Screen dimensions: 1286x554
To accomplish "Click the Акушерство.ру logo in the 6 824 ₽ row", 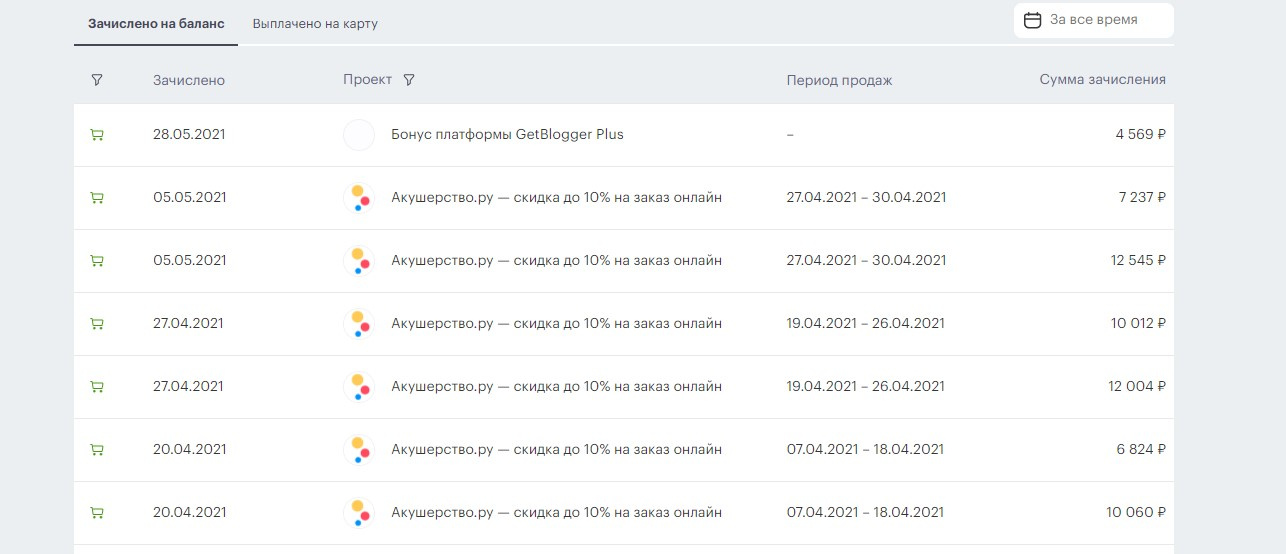I will (x=359, y=450).
